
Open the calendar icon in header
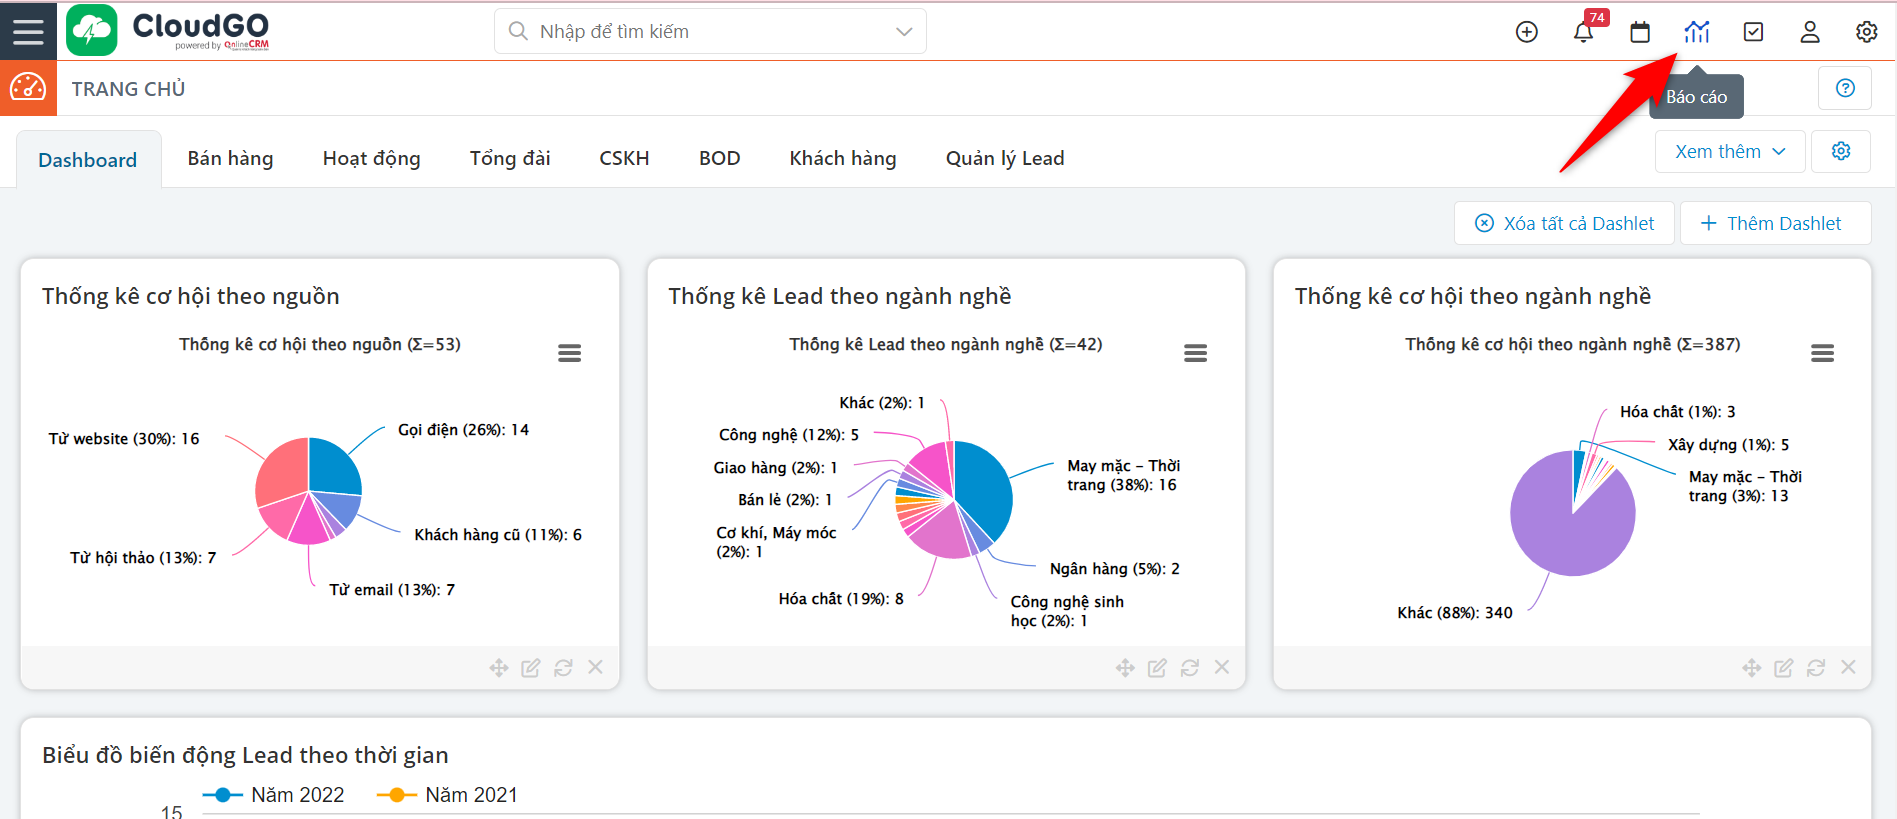click(1640, 32)
